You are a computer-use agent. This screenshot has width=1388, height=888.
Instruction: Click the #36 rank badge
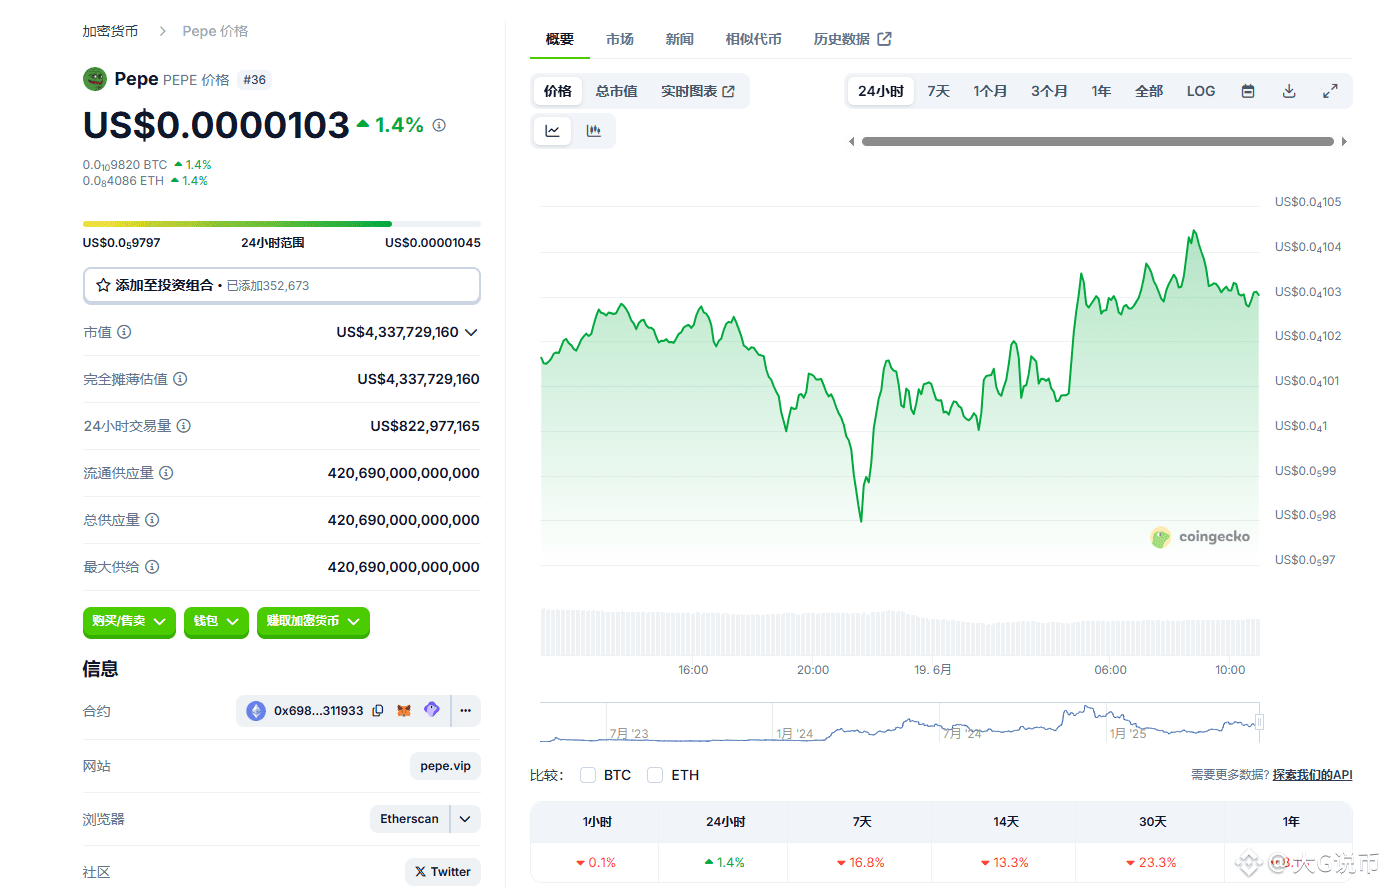tap(255, 80)
